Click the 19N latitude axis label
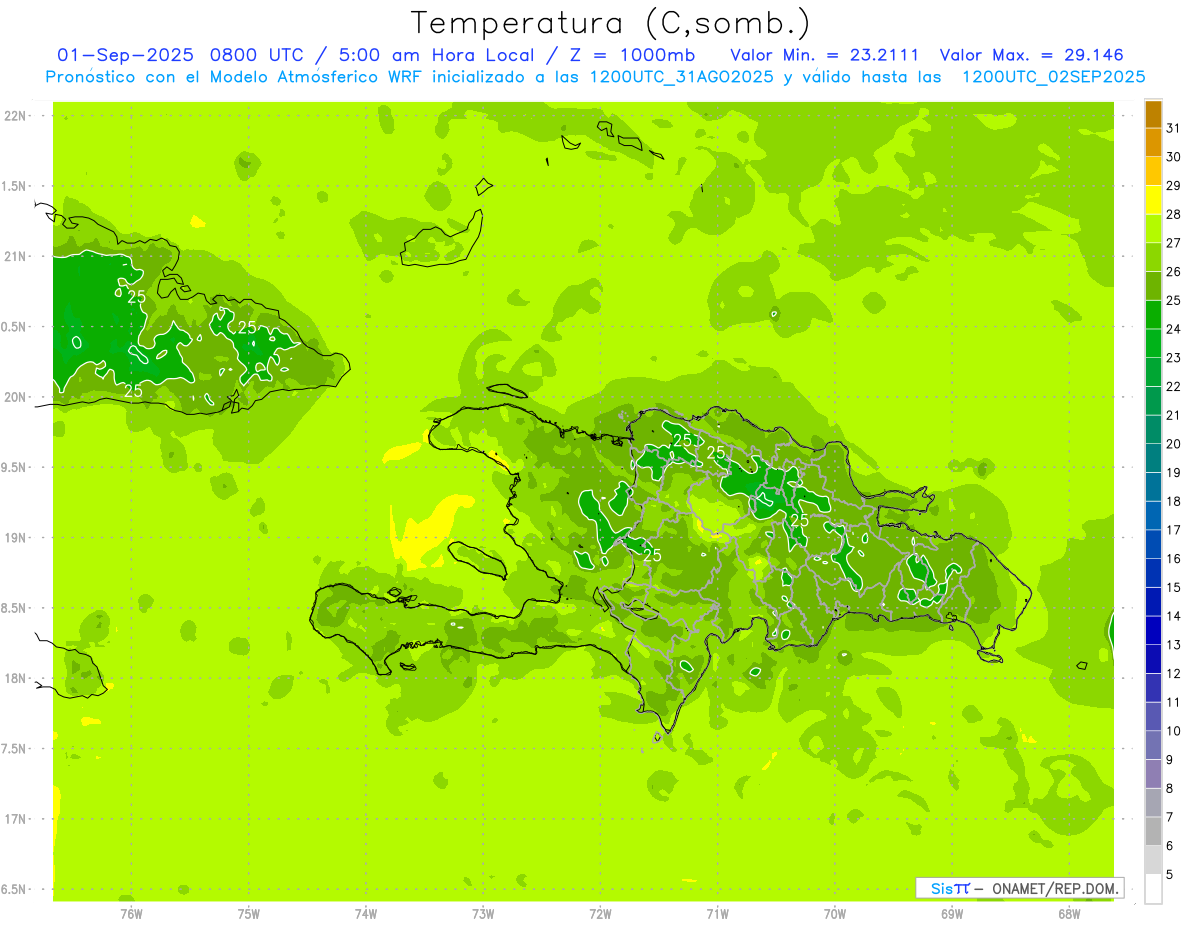Viewport: 1200px width, 927px height. (x=16, y=537)
